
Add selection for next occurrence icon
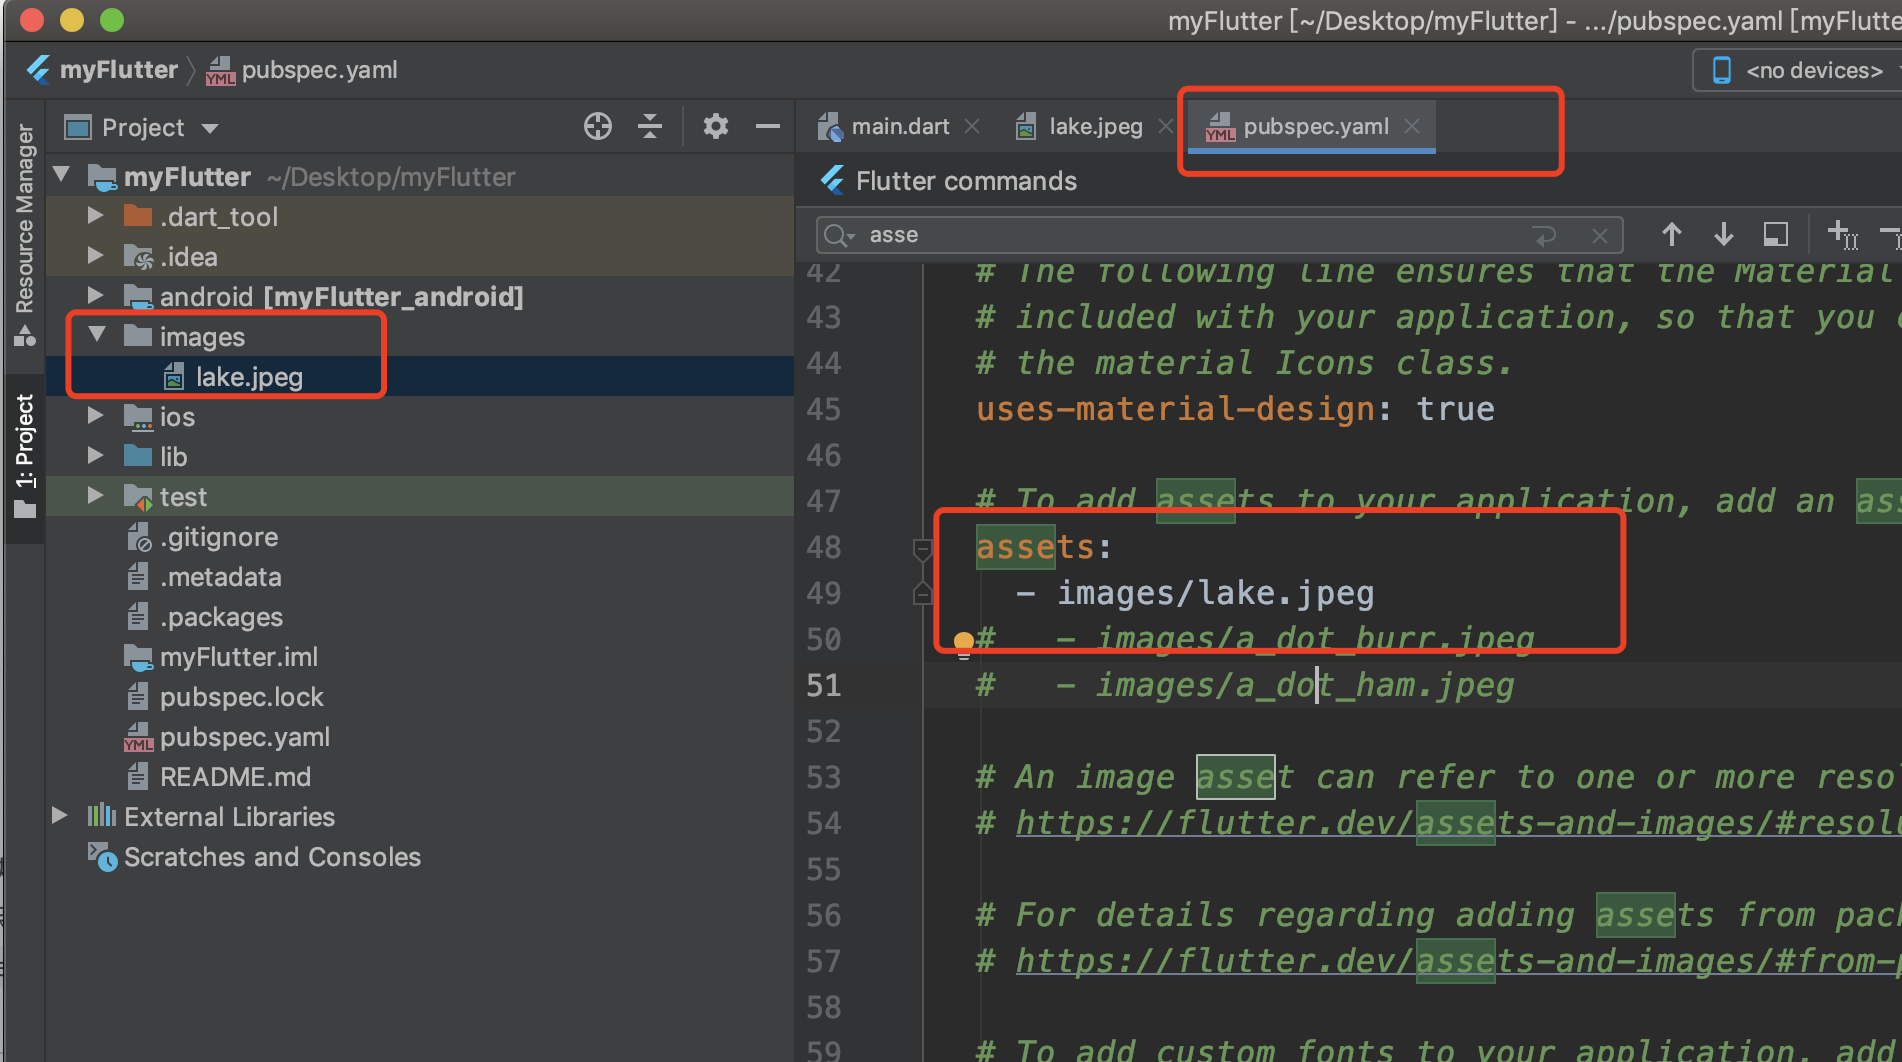point(1842,235)
